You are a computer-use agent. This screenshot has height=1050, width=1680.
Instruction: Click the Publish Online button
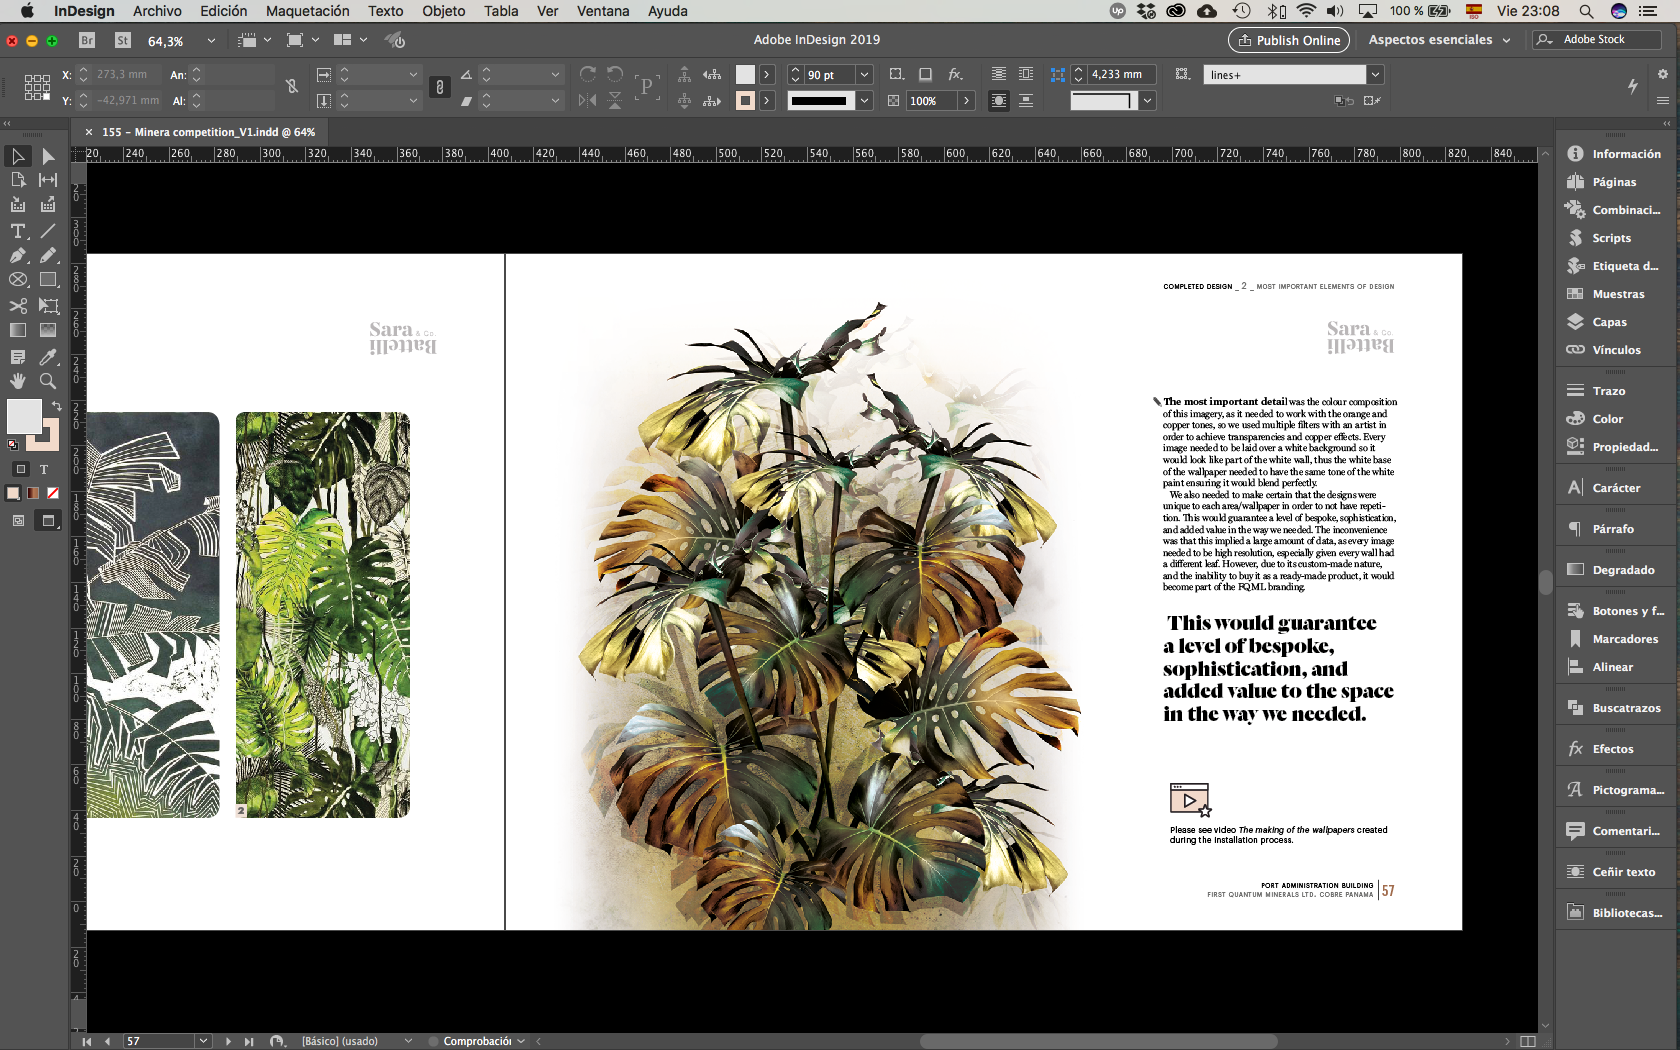pos(1288,40)
